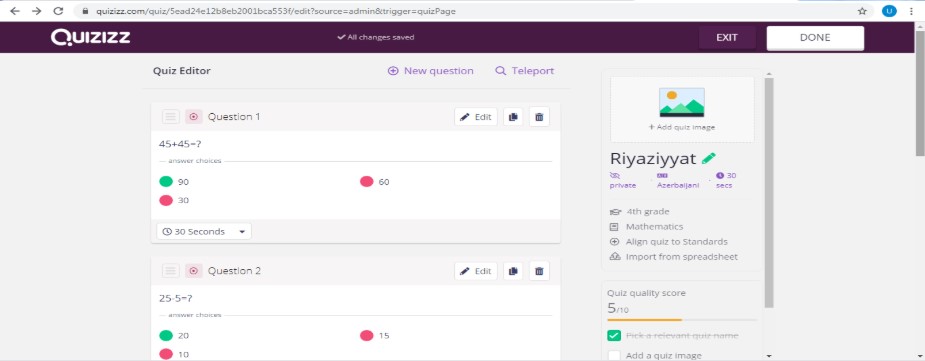This screenshot has height=361, width=925.
Task: Toggle the 'Add a quiz image' checkbox
Action: pos(614,355)
